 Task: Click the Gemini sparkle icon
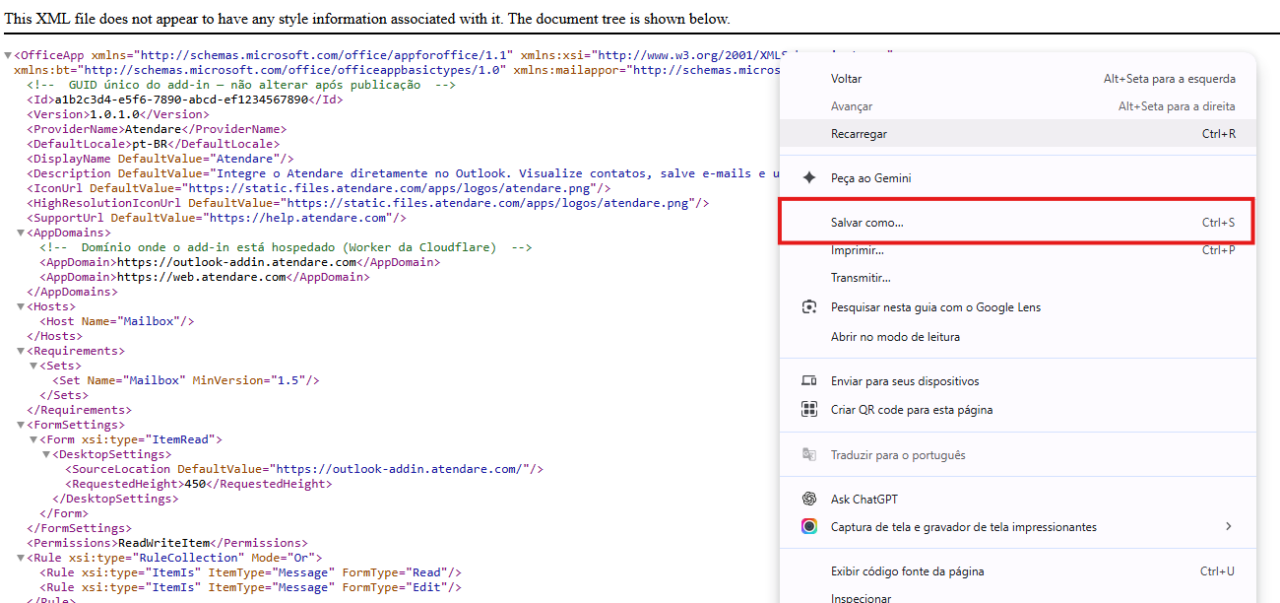(810, 177)
